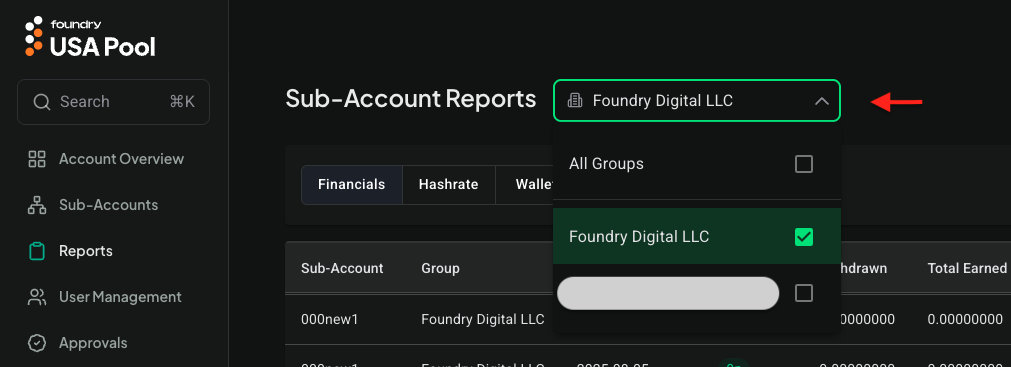The width and height of the screenshot is (1011, 367).
Task: Uncheck the Foundry Digital LLC checkbox
Action: (803, 237)
